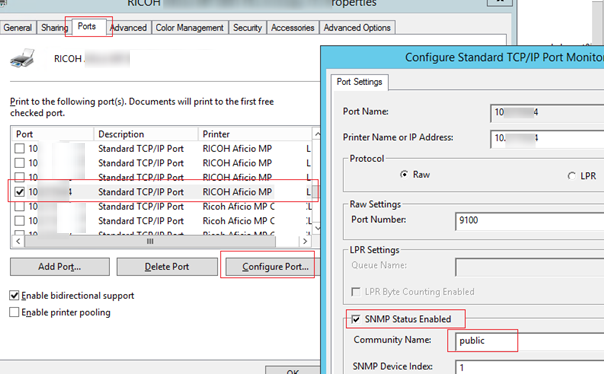Check the first port row checkbox
616x374 pixels.
(x=19, y=148)
